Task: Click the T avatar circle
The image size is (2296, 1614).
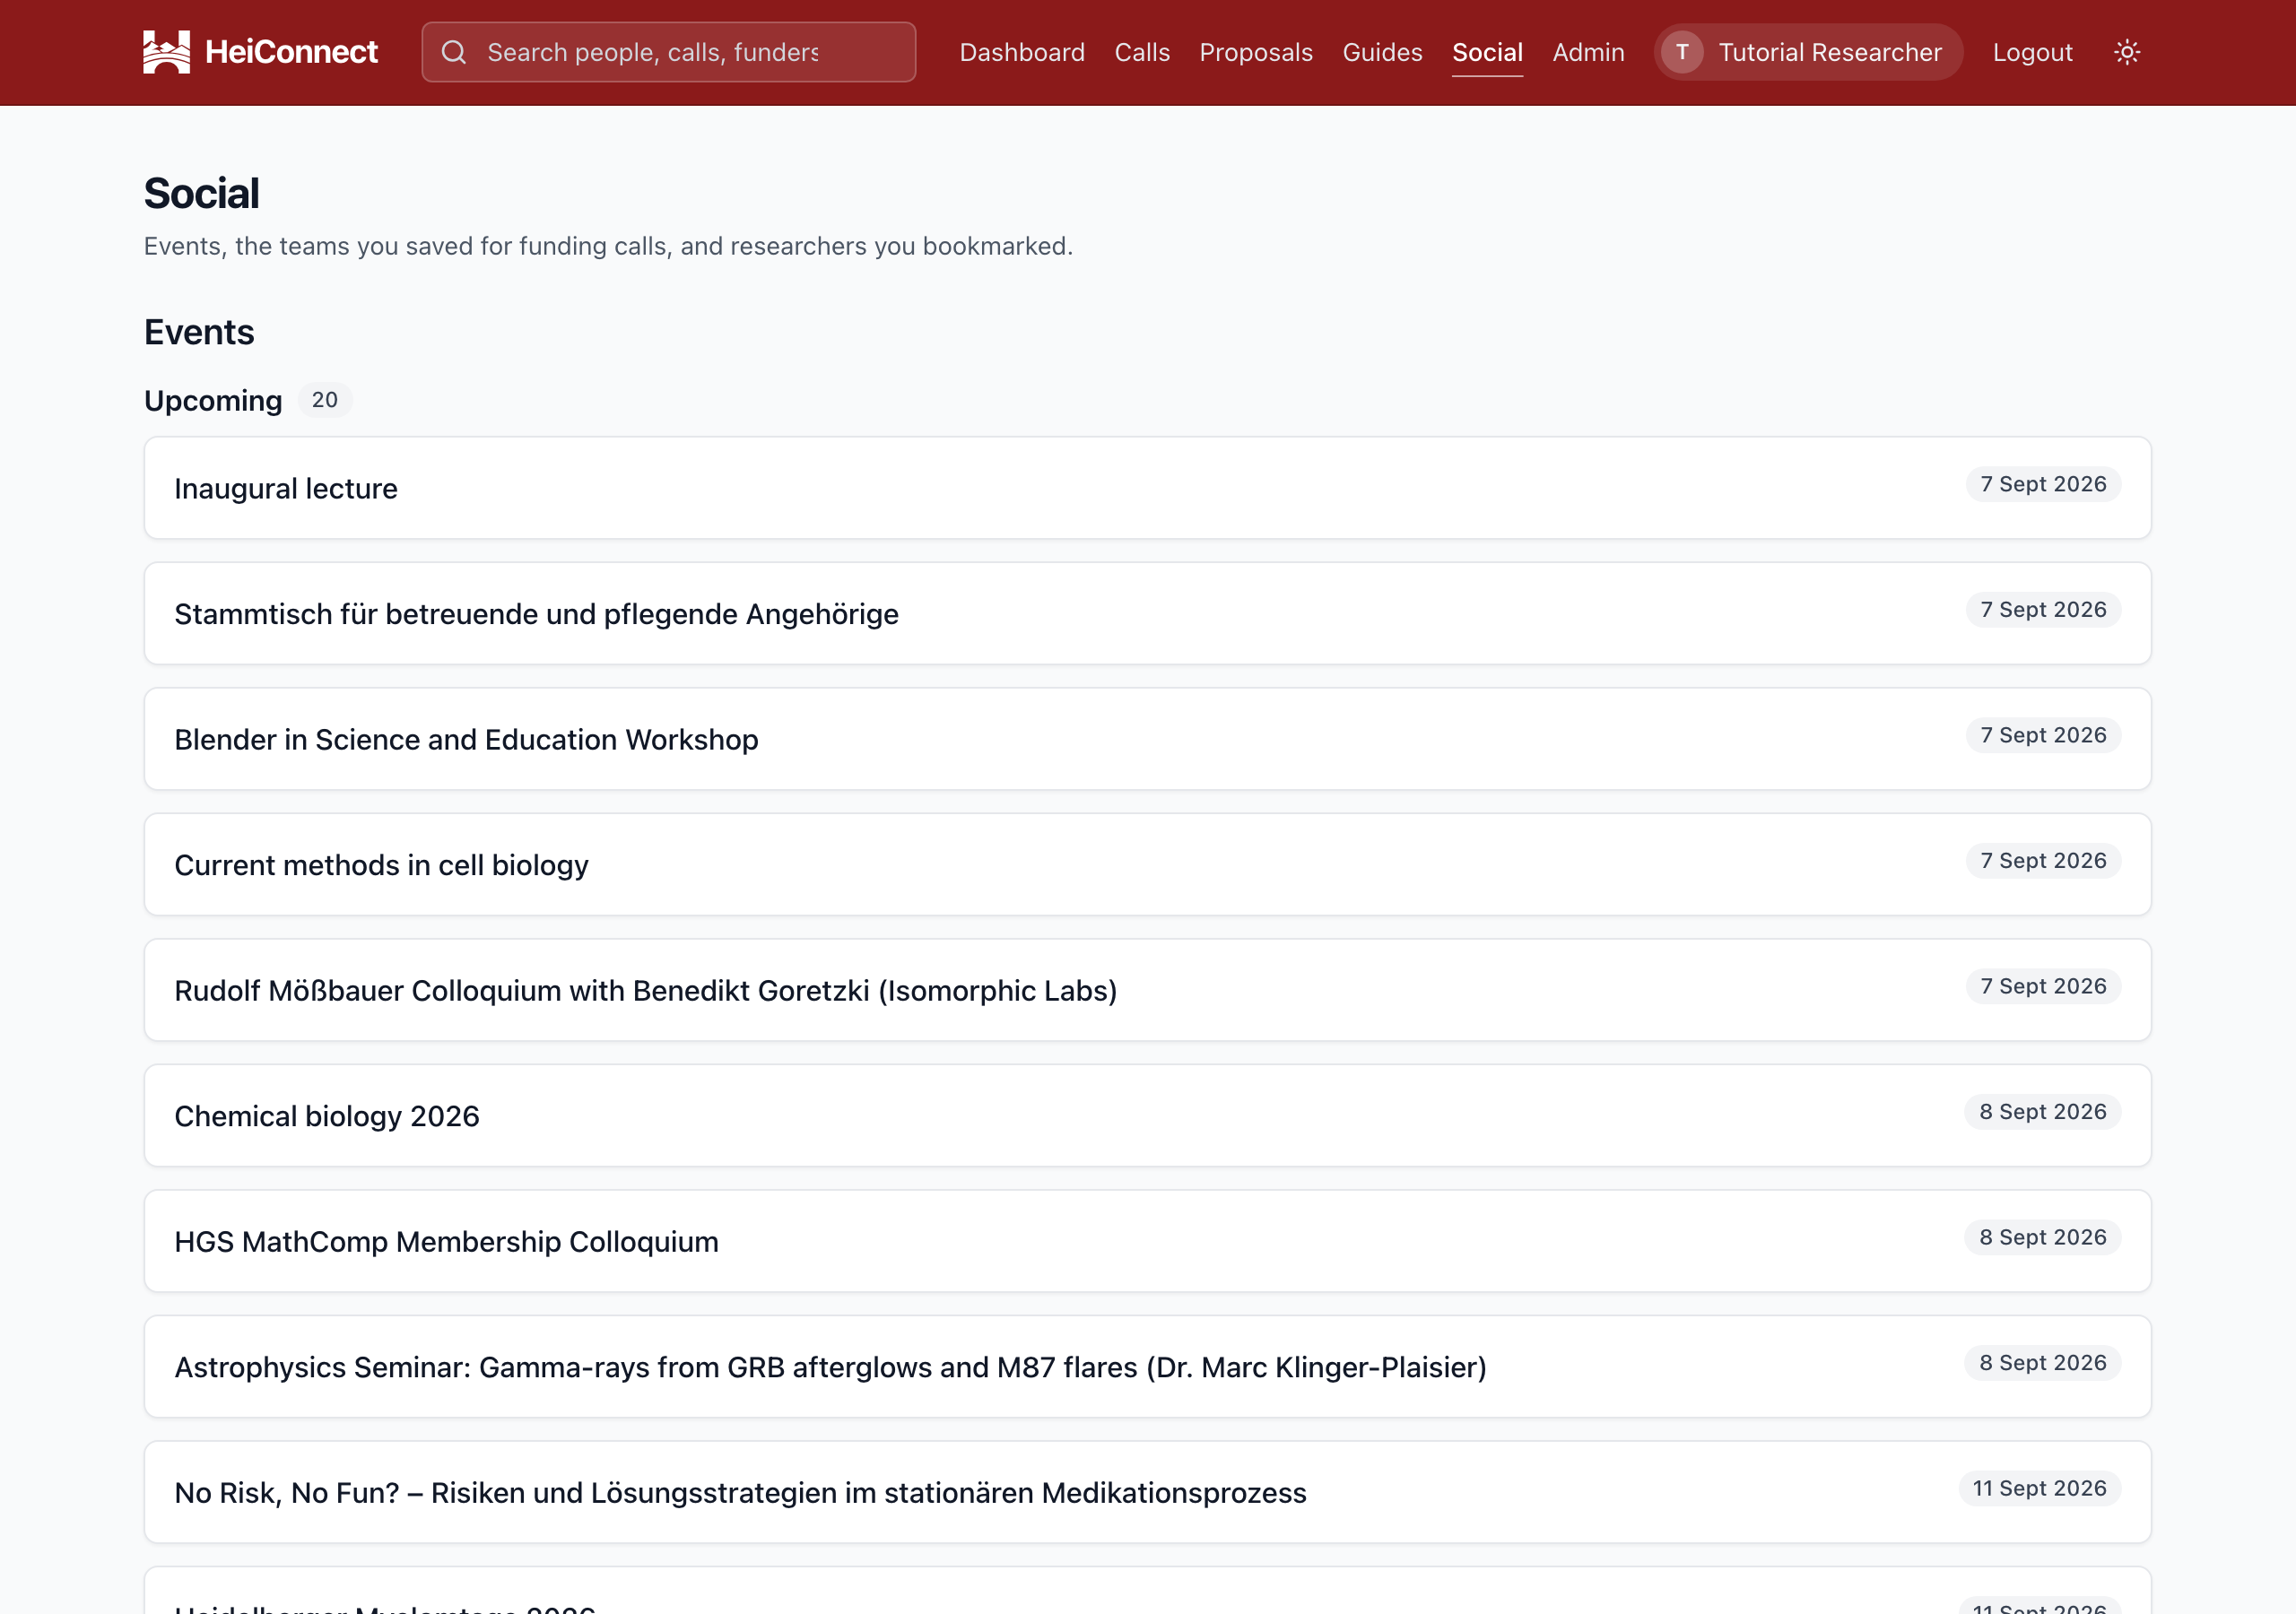Action: [x=1683, y=52]
